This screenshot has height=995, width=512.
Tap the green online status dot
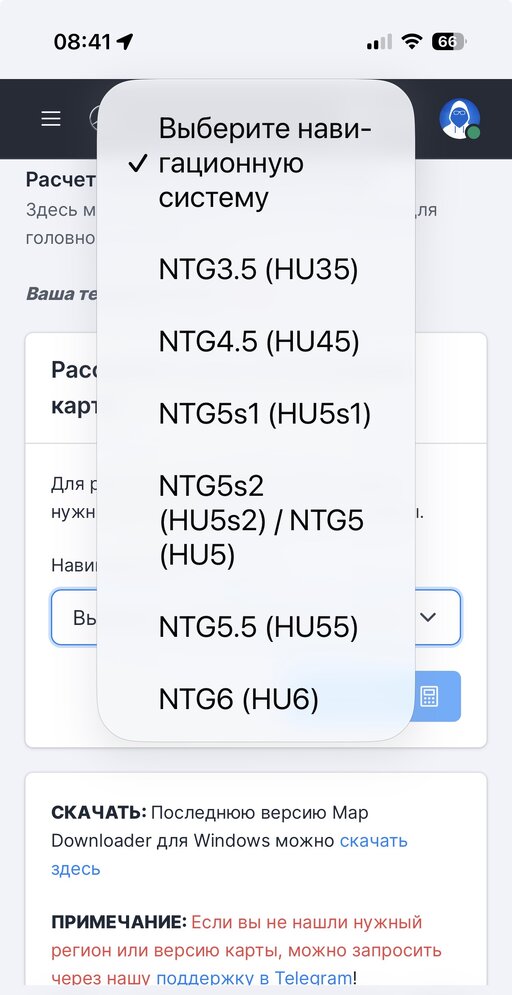473,132
